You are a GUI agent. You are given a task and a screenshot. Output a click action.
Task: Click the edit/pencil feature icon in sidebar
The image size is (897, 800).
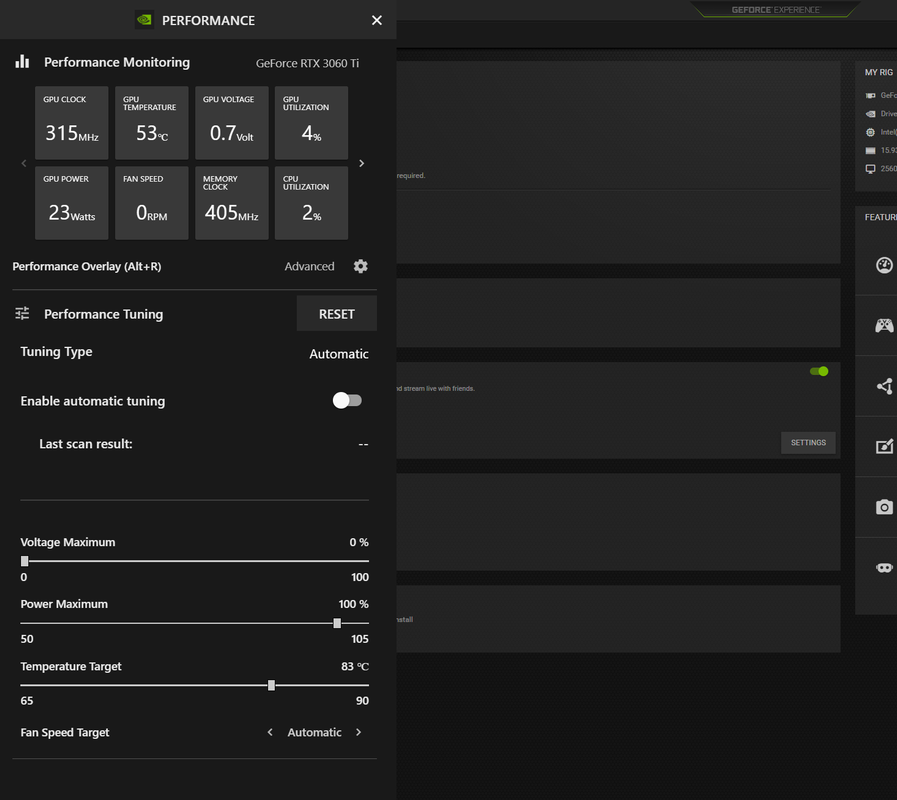884,446
